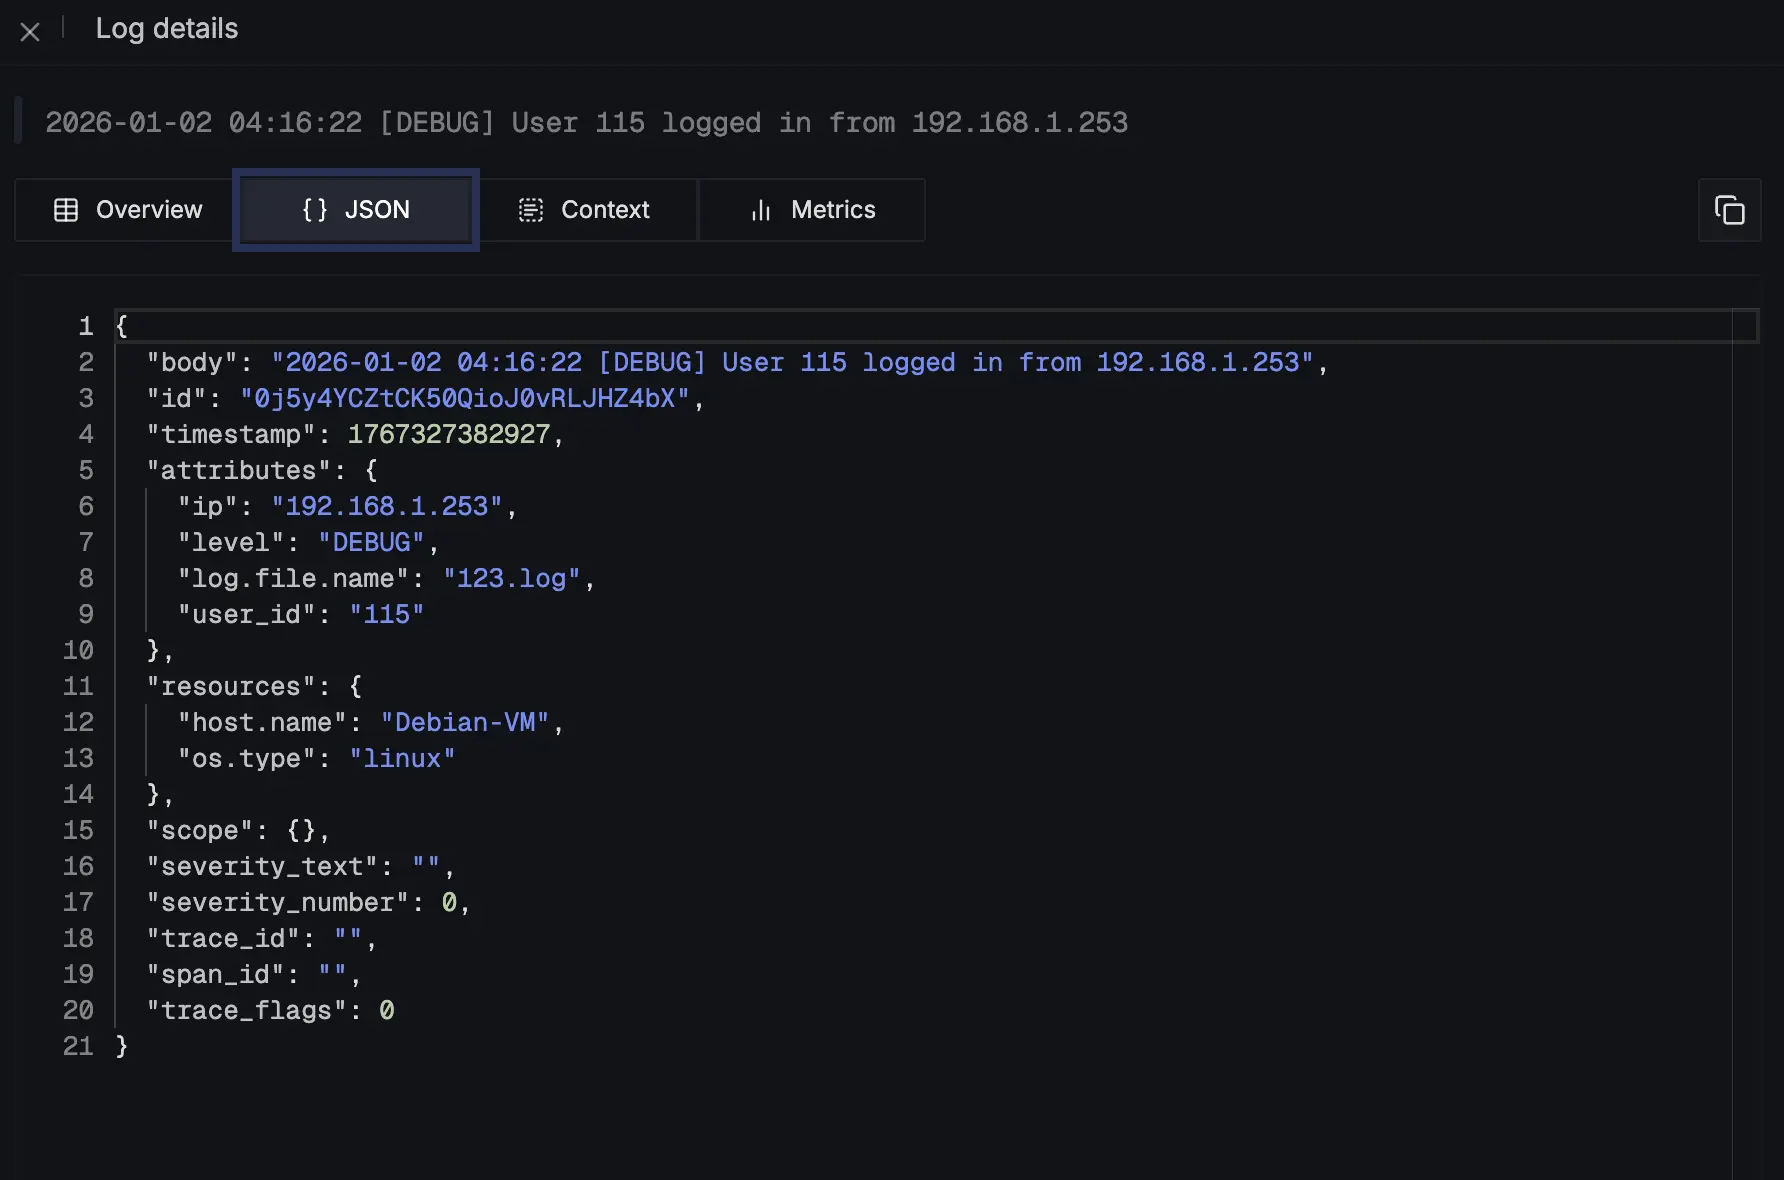Click the dashed list icon on Context tab
1784x1180 pixels.
click(530, 210)
